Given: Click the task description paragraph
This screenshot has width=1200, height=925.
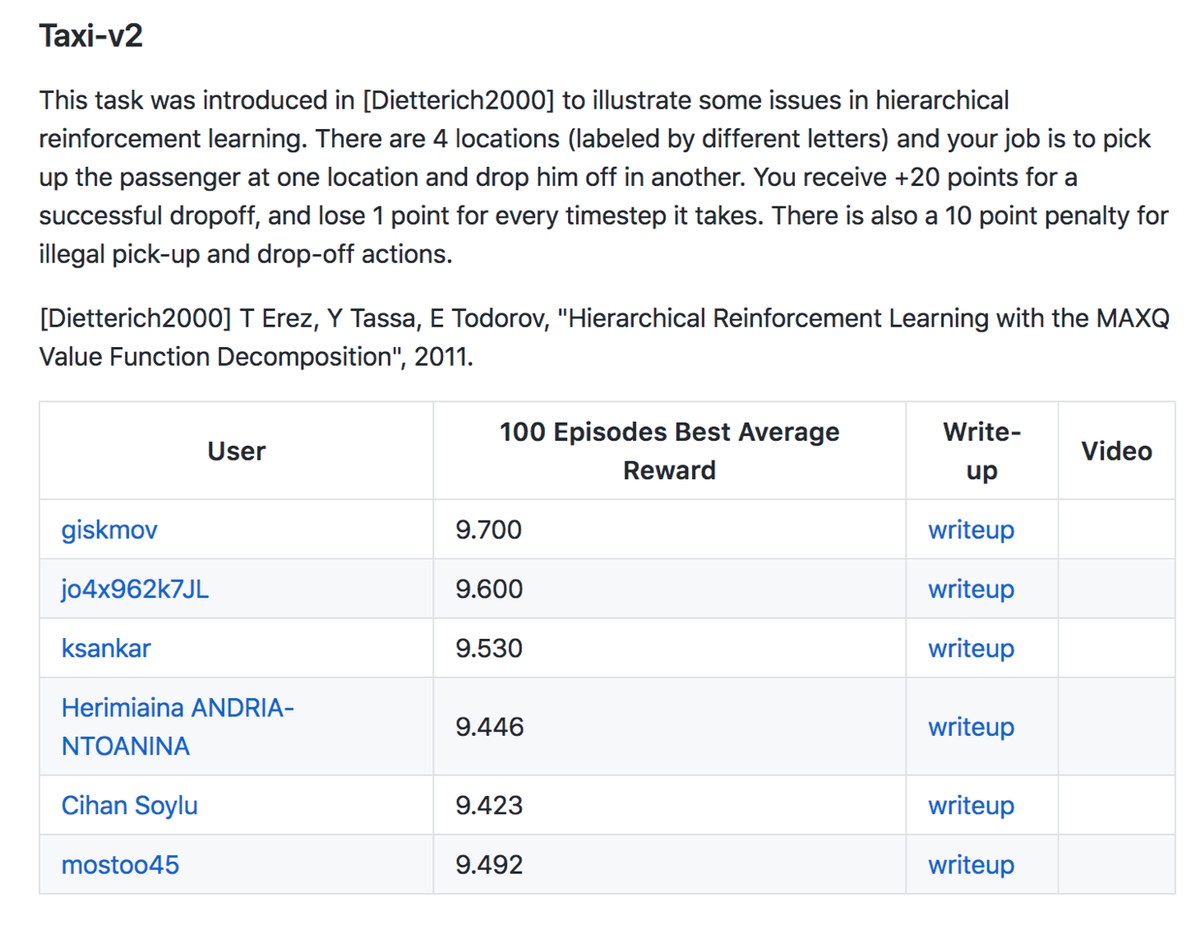Looking at the screenshot, I should coord(604,177).
